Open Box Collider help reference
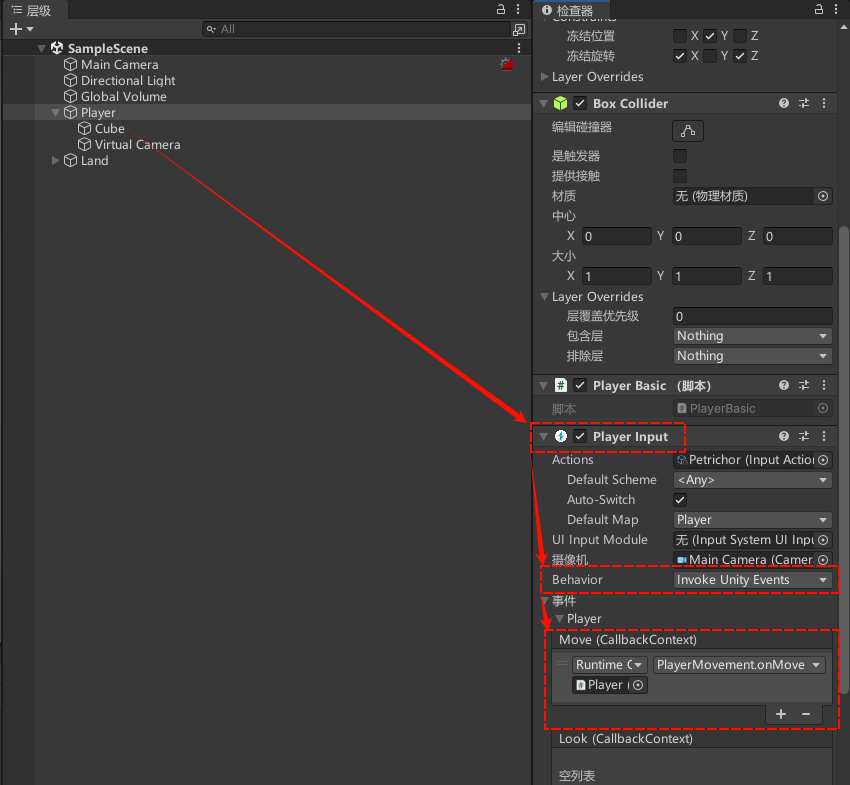Image resolution: width=850 pixels, height=785 pixels. [x=784, y=103]
